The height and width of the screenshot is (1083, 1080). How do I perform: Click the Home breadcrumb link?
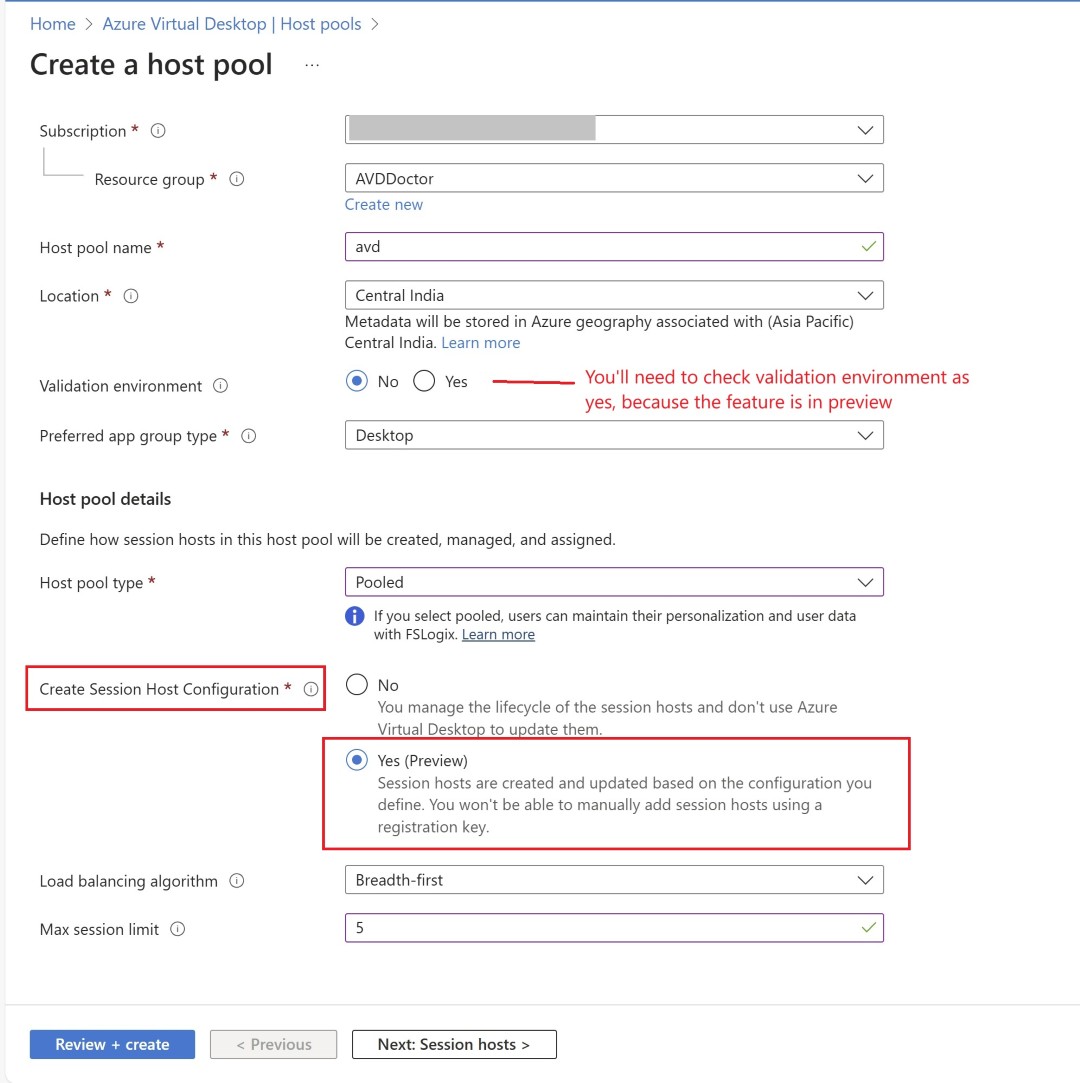tap(52, 24)
